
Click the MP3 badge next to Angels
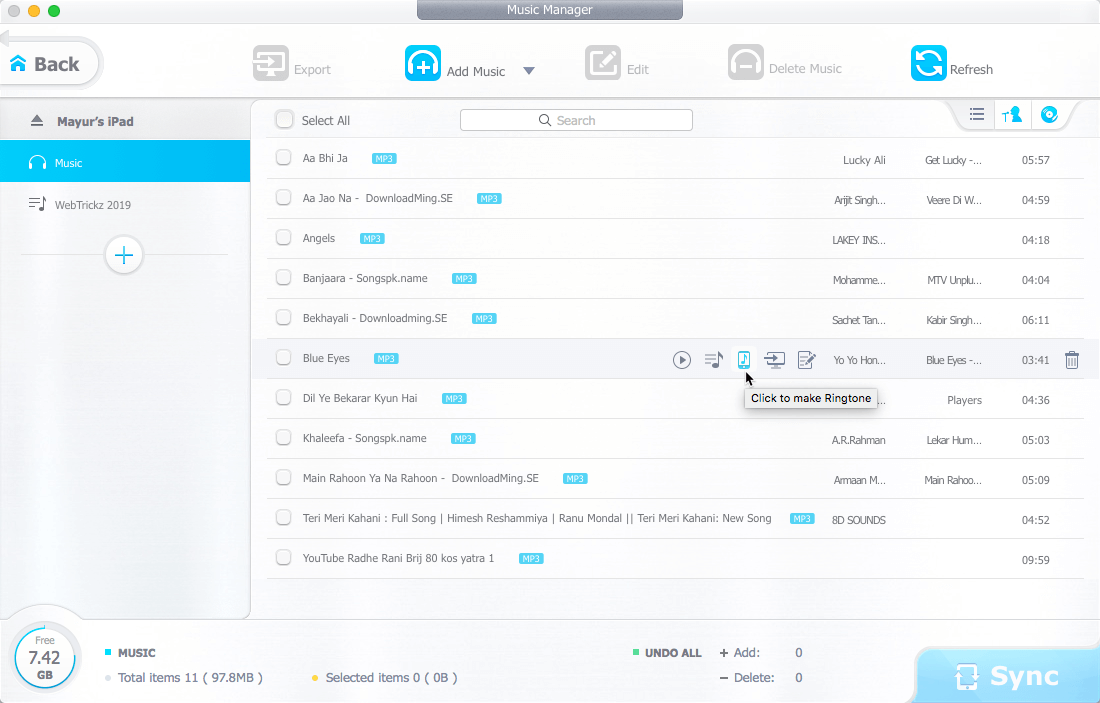click(x=372, y=239)
